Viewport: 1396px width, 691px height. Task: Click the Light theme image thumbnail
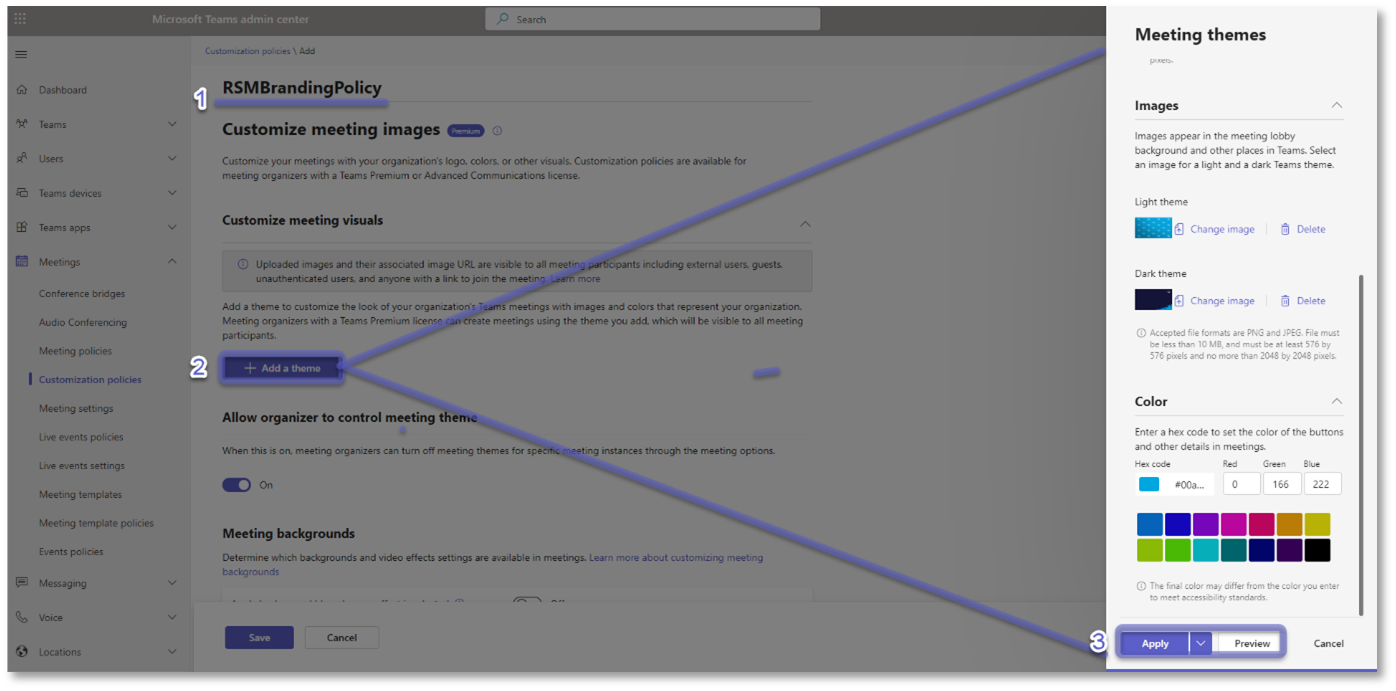(x=1152, y=229)
